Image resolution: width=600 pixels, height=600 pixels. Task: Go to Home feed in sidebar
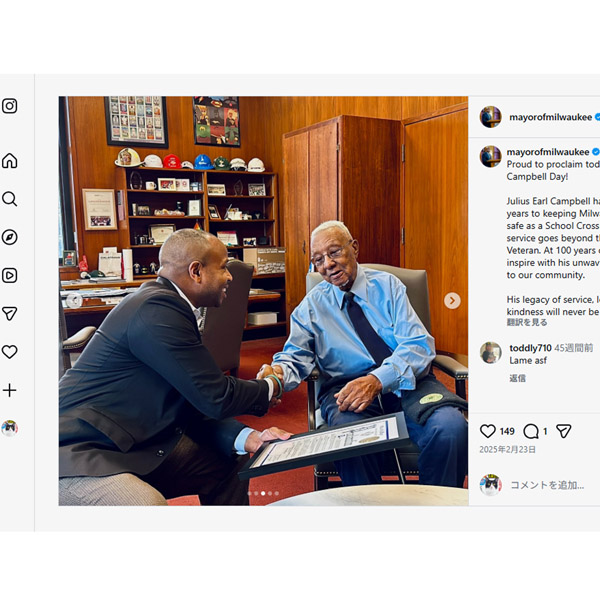pos(10,161)
